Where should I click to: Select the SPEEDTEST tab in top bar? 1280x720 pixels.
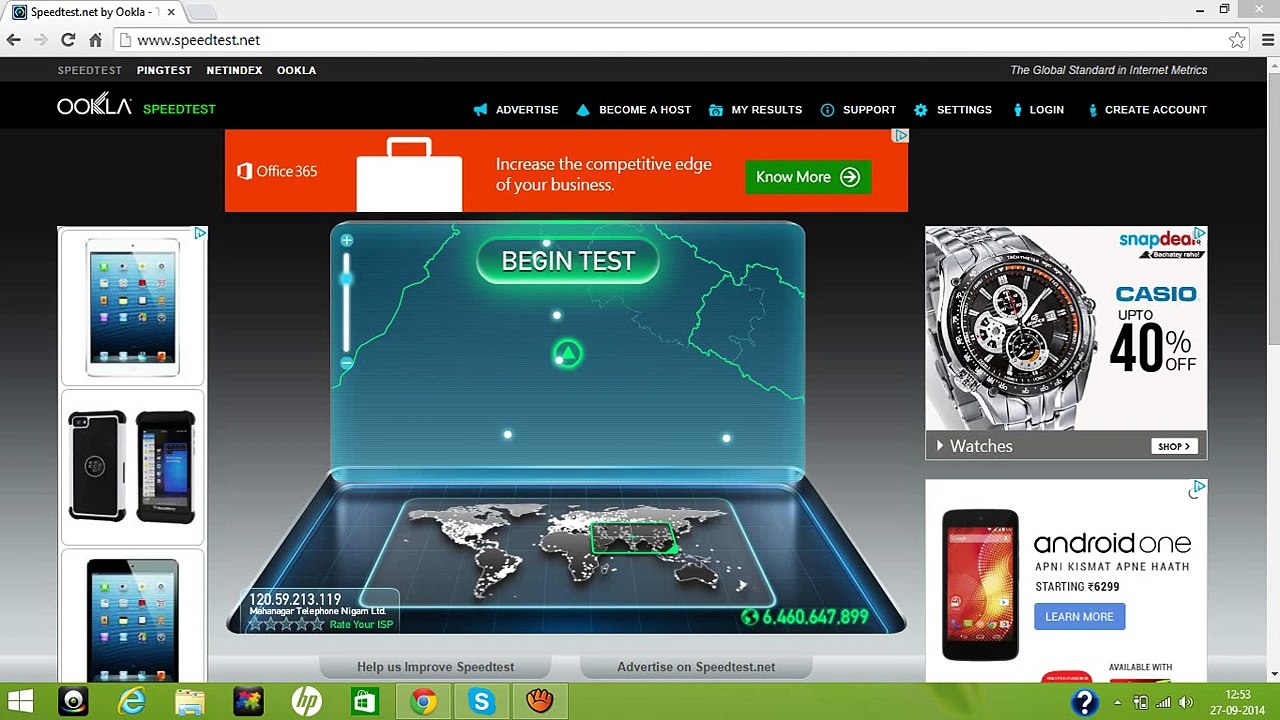(90, 70)
